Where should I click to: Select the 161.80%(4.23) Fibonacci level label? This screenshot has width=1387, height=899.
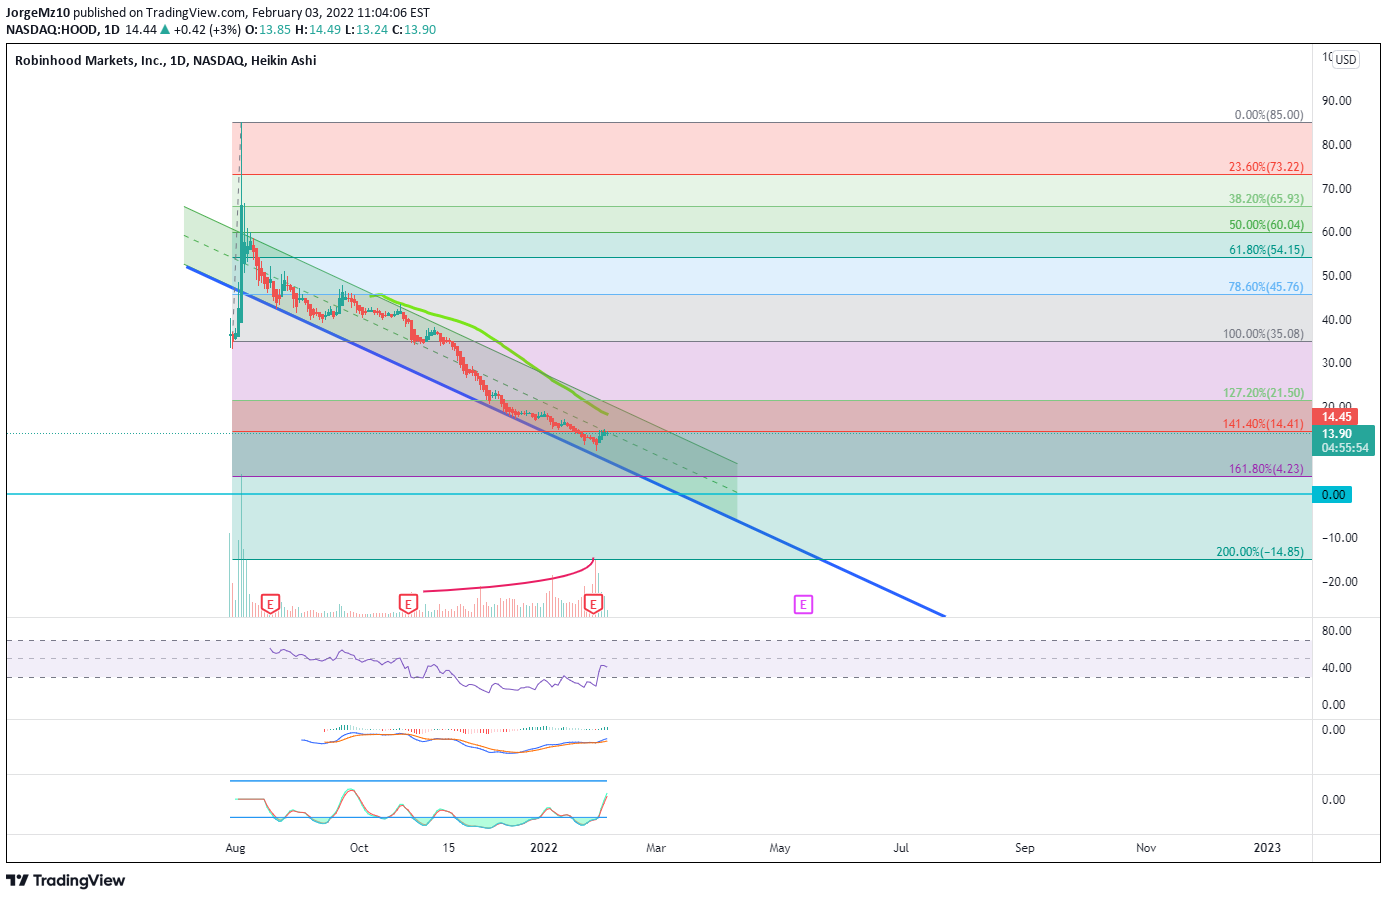(x=1265, y=469)
